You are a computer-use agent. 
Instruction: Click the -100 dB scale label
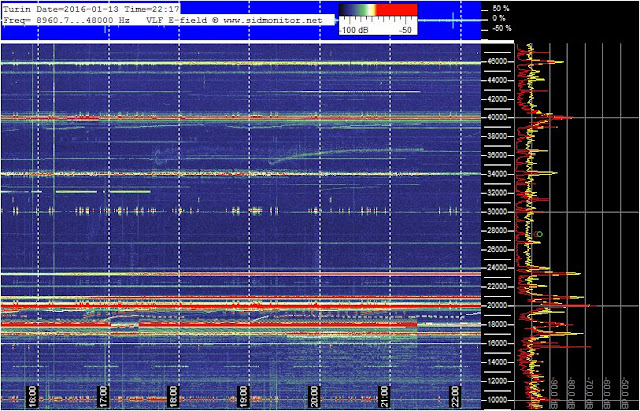pyautogui.click(x=354, y=31)
